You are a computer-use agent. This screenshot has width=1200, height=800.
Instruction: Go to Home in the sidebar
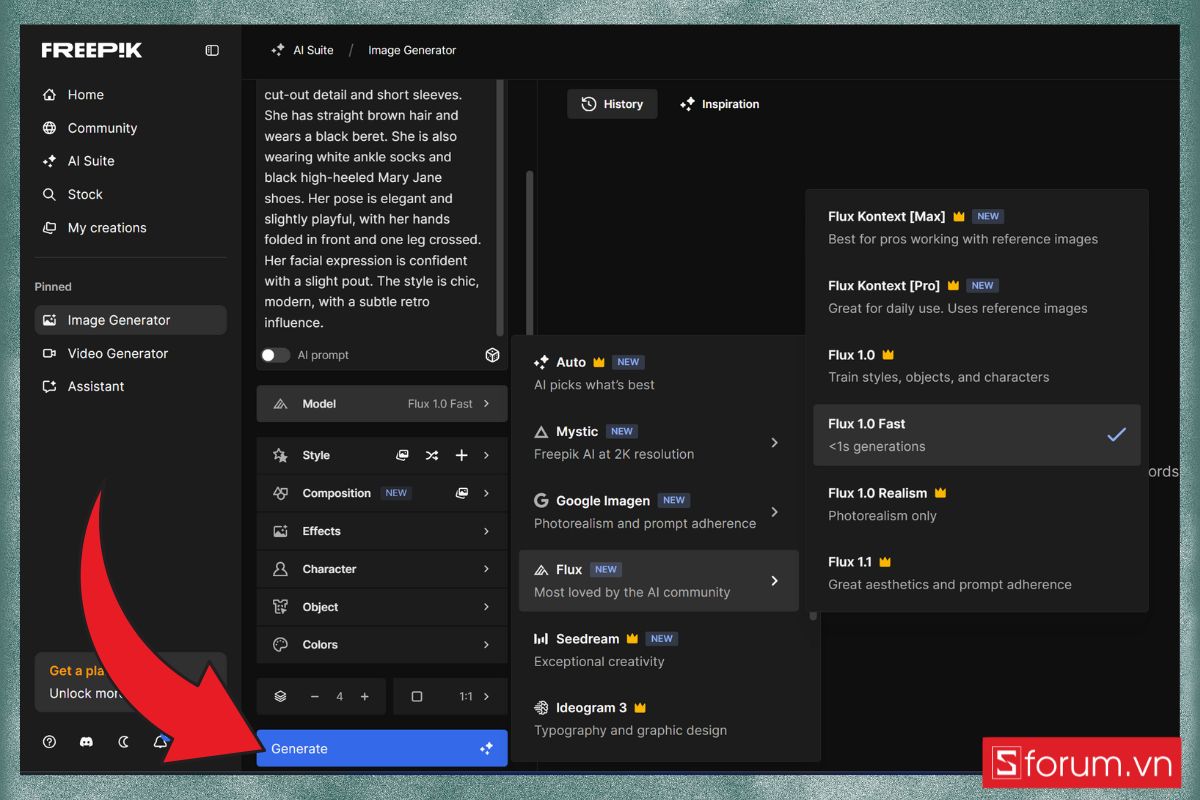pyautogui.click(x=85, y=95)
